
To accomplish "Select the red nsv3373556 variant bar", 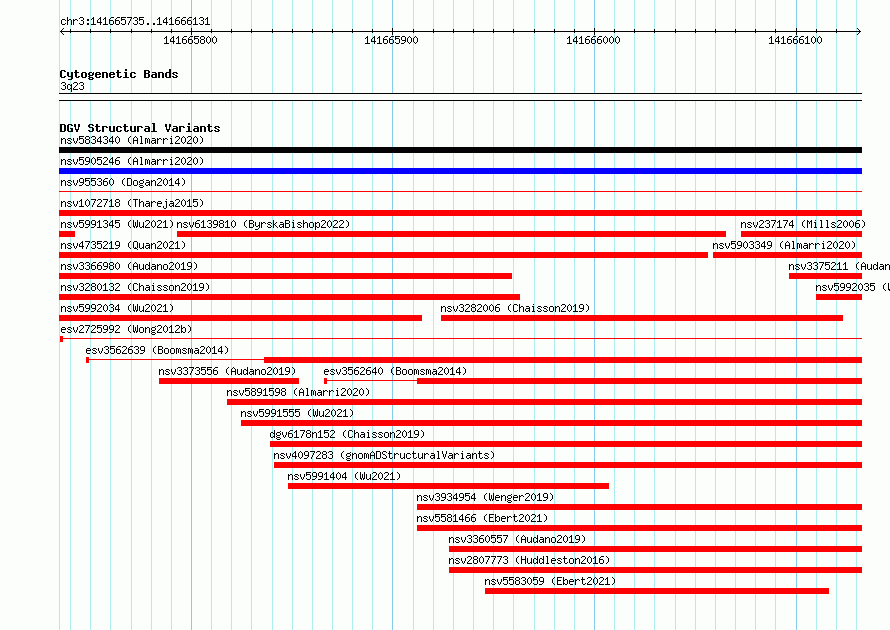I will (x=229, y=381).
